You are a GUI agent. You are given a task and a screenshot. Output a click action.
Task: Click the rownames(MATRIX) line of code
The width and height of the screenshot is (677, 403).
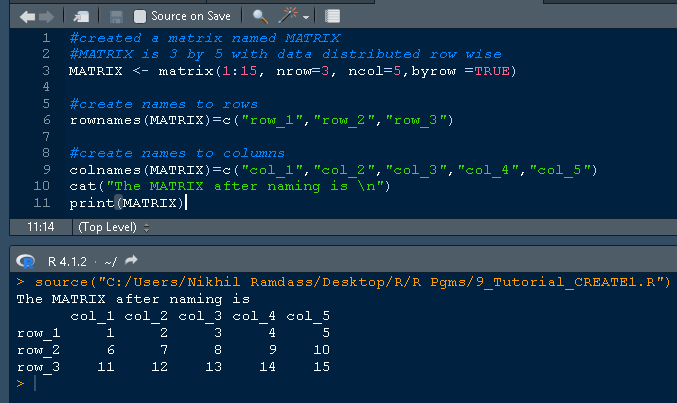click(x=261, y=120)
